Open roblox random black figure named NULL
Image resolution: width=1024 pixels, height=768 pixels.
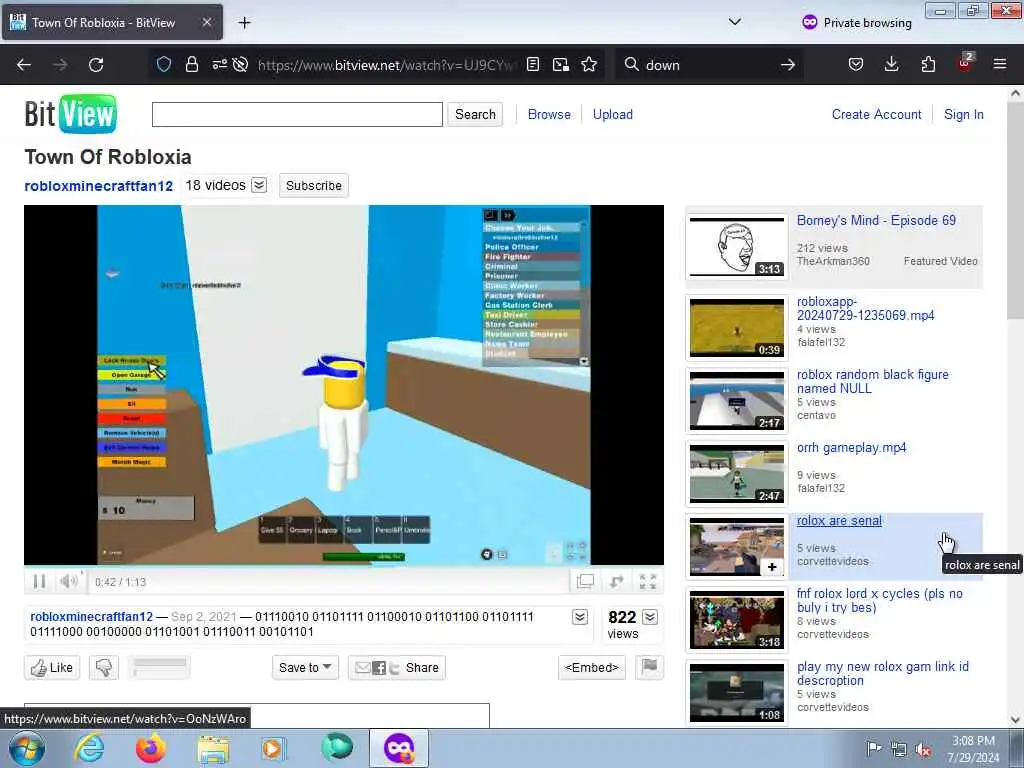coord(872,381)
